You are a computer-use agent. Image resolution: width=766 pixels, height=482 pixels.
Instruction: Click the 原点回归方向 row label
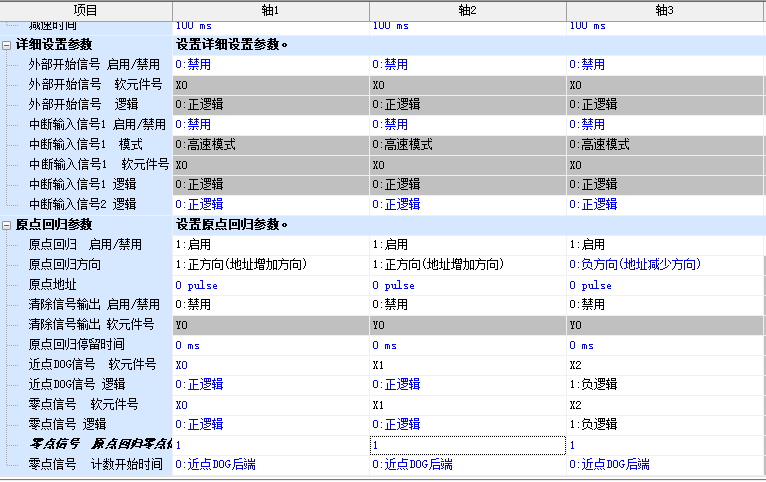64,265
